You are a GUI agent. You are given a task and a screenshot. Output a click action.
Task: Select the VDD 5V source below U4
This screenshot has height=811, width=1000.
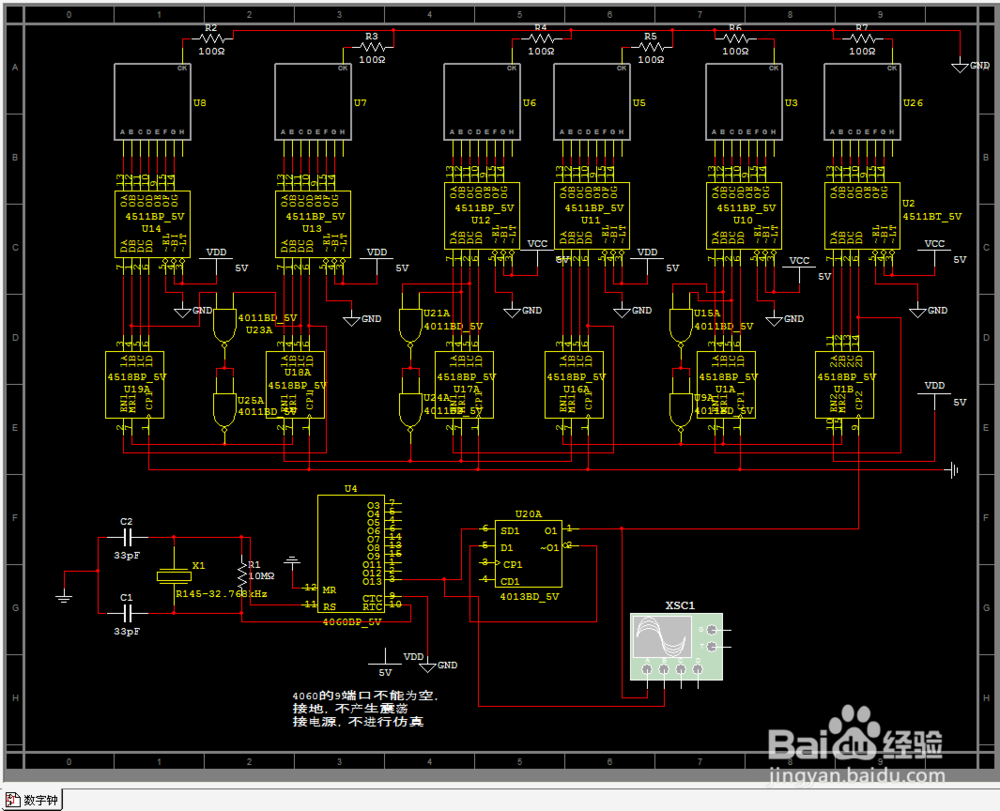[x=385, y=664]
